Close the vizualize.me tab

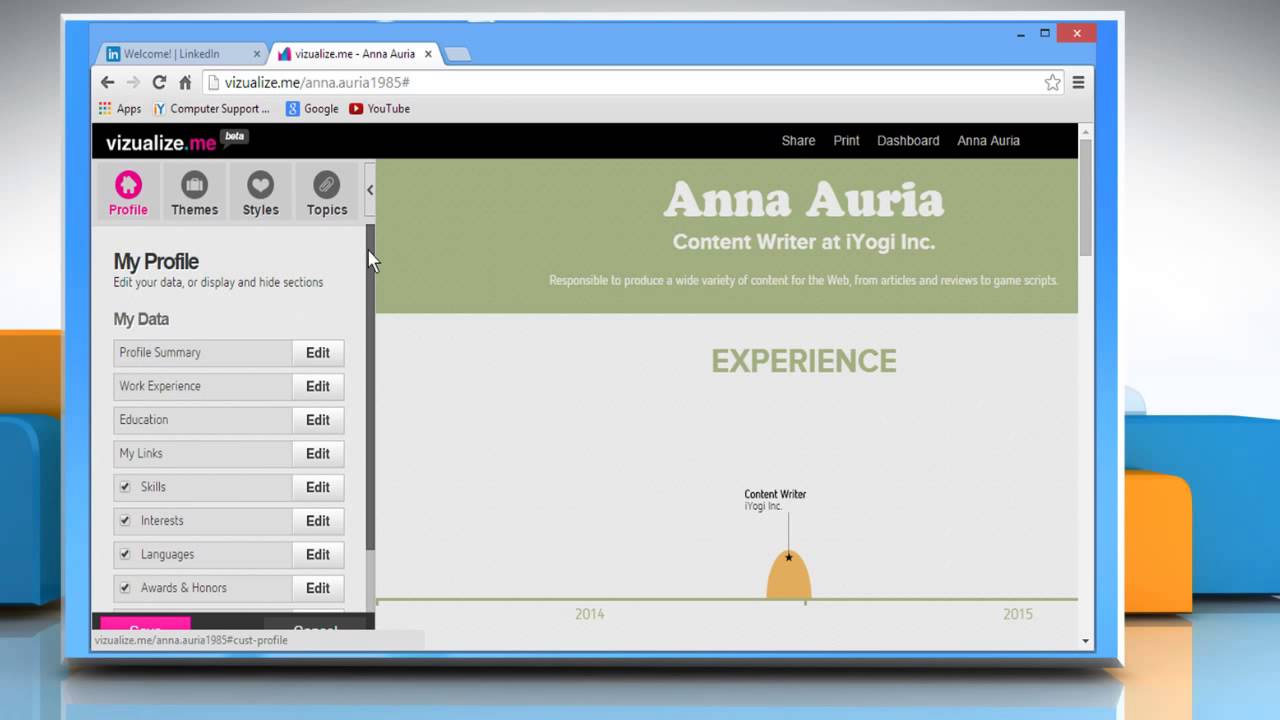[426, 54]
